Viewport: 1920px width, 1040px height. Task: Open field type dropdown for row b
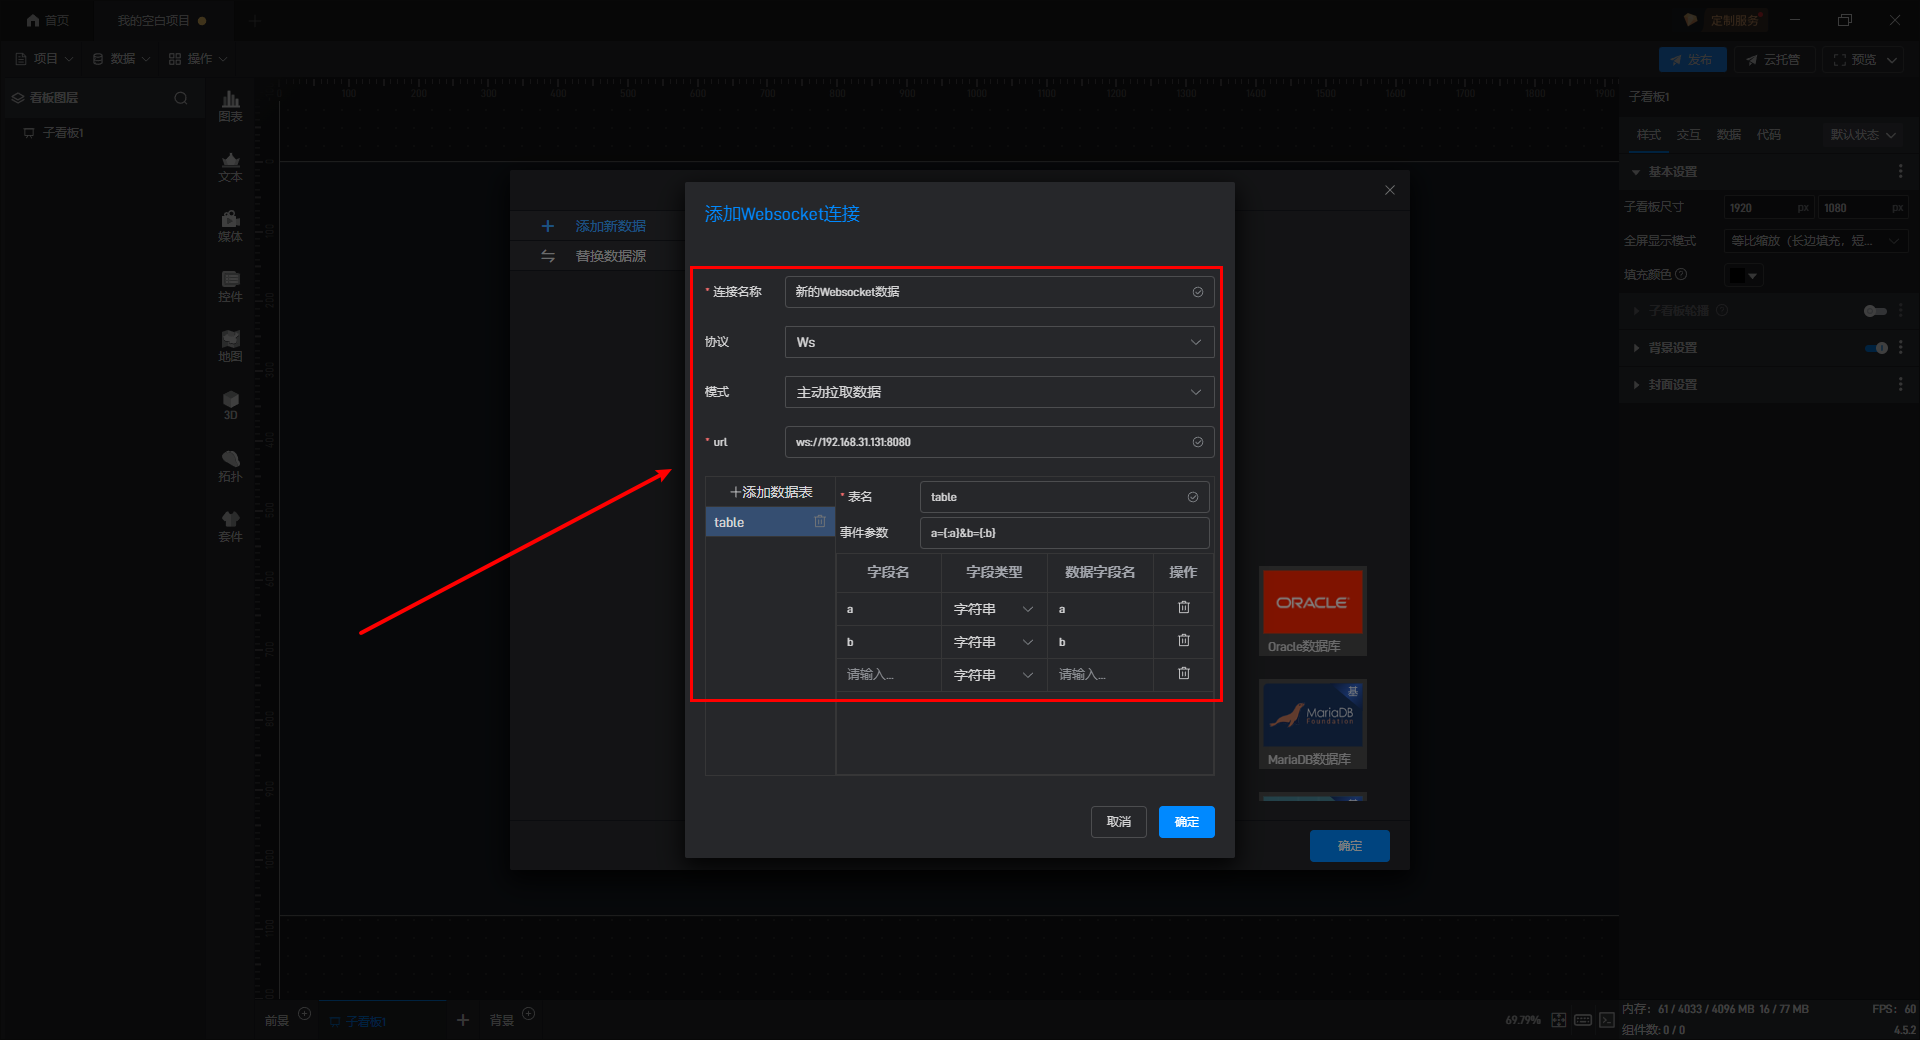click(x=994, y=642)
